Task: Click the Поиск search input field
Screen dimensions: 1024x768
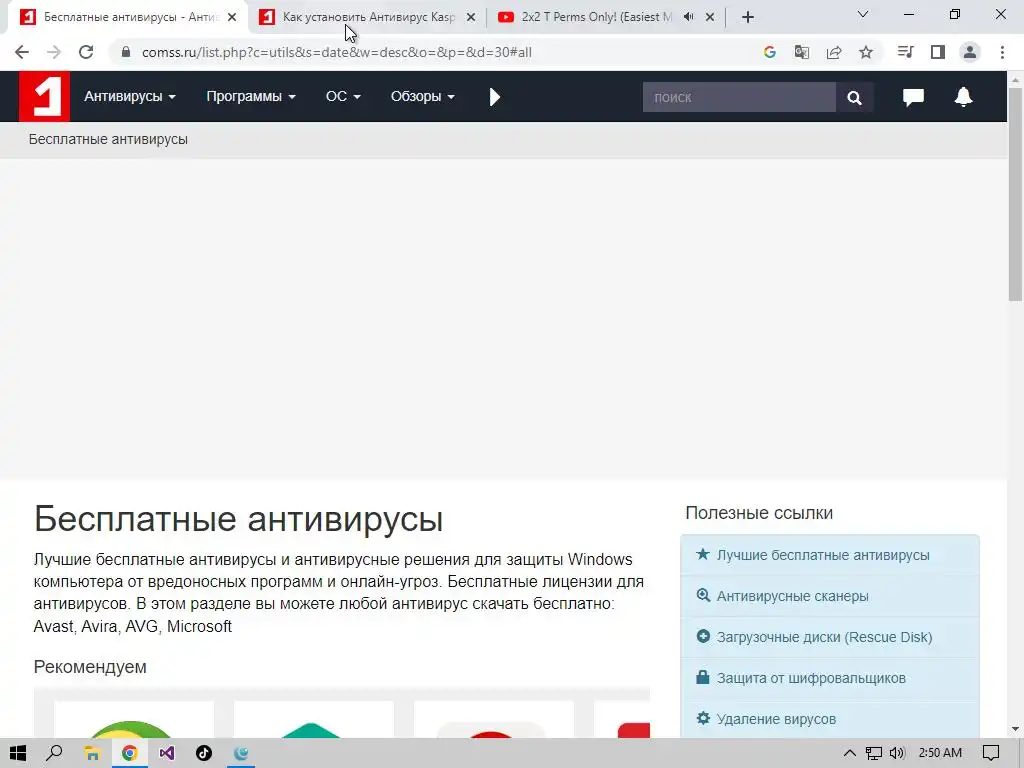Action: click(739, 97)
